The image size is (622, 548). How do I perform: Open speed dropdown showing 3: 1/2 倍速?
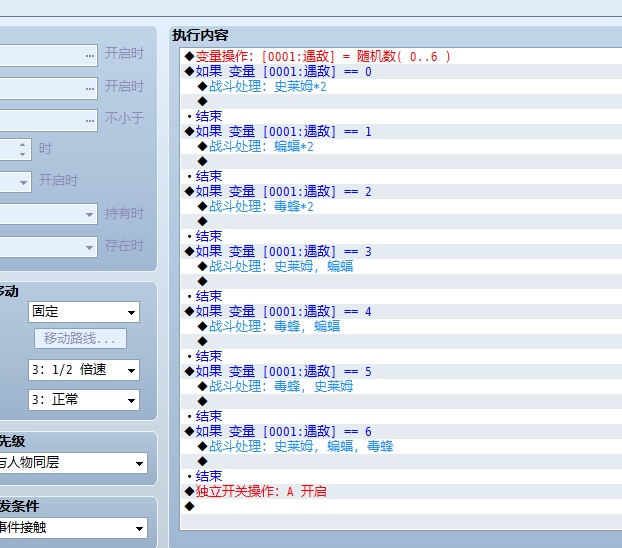click(x=84, y=370)
